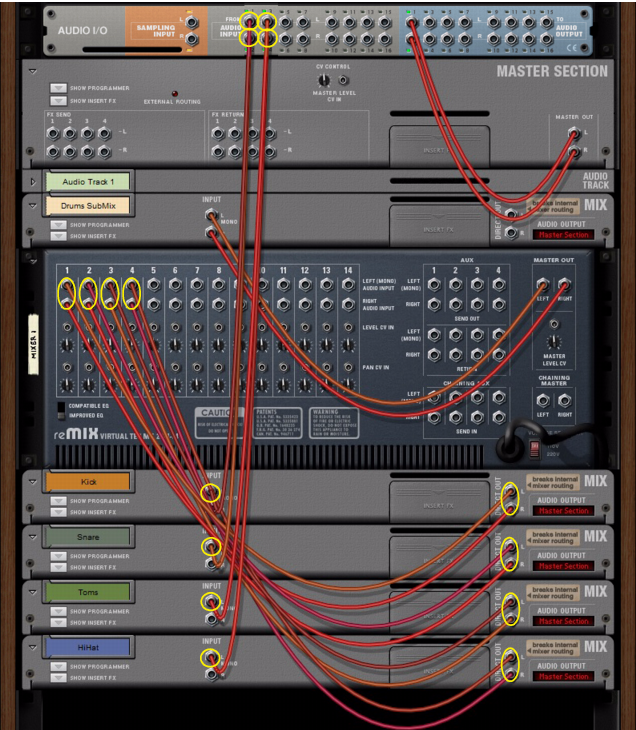Click the Sampling Input right jack
The height and width of the screenshot is (730, 636).
click(x=191, y=40)
